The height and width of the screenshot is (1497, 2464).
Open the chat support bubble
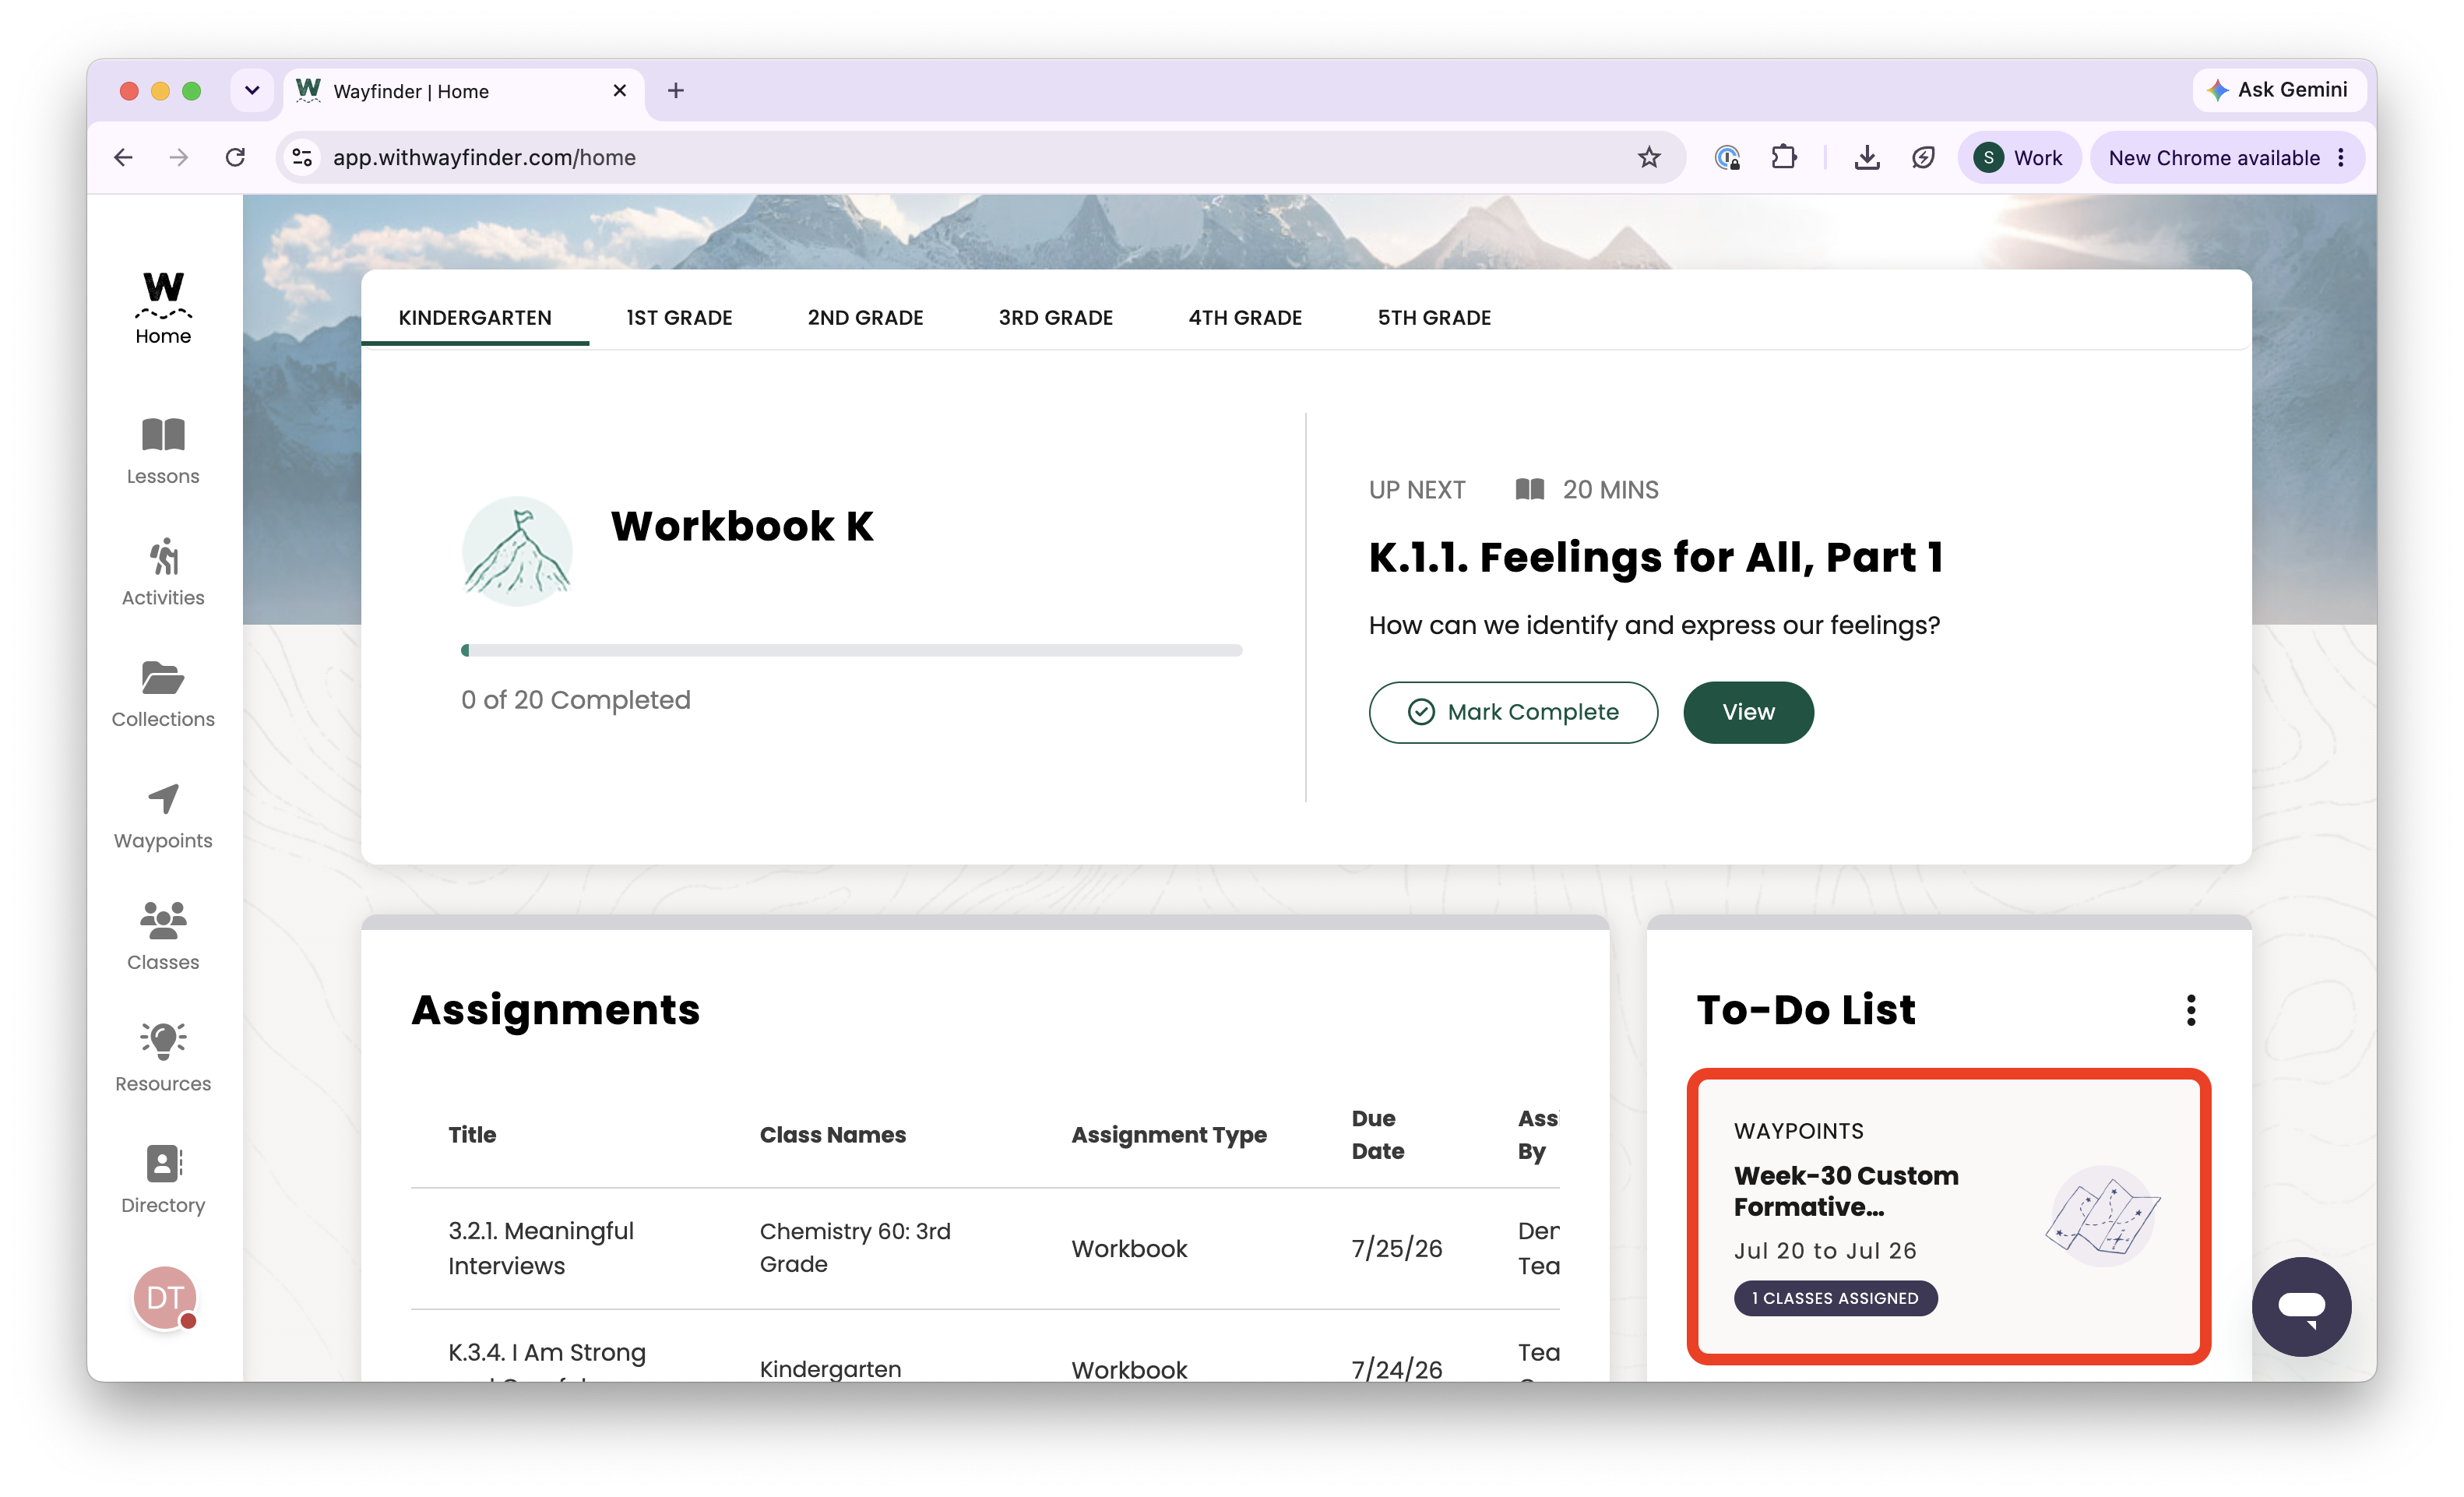pos(2301,1306)
